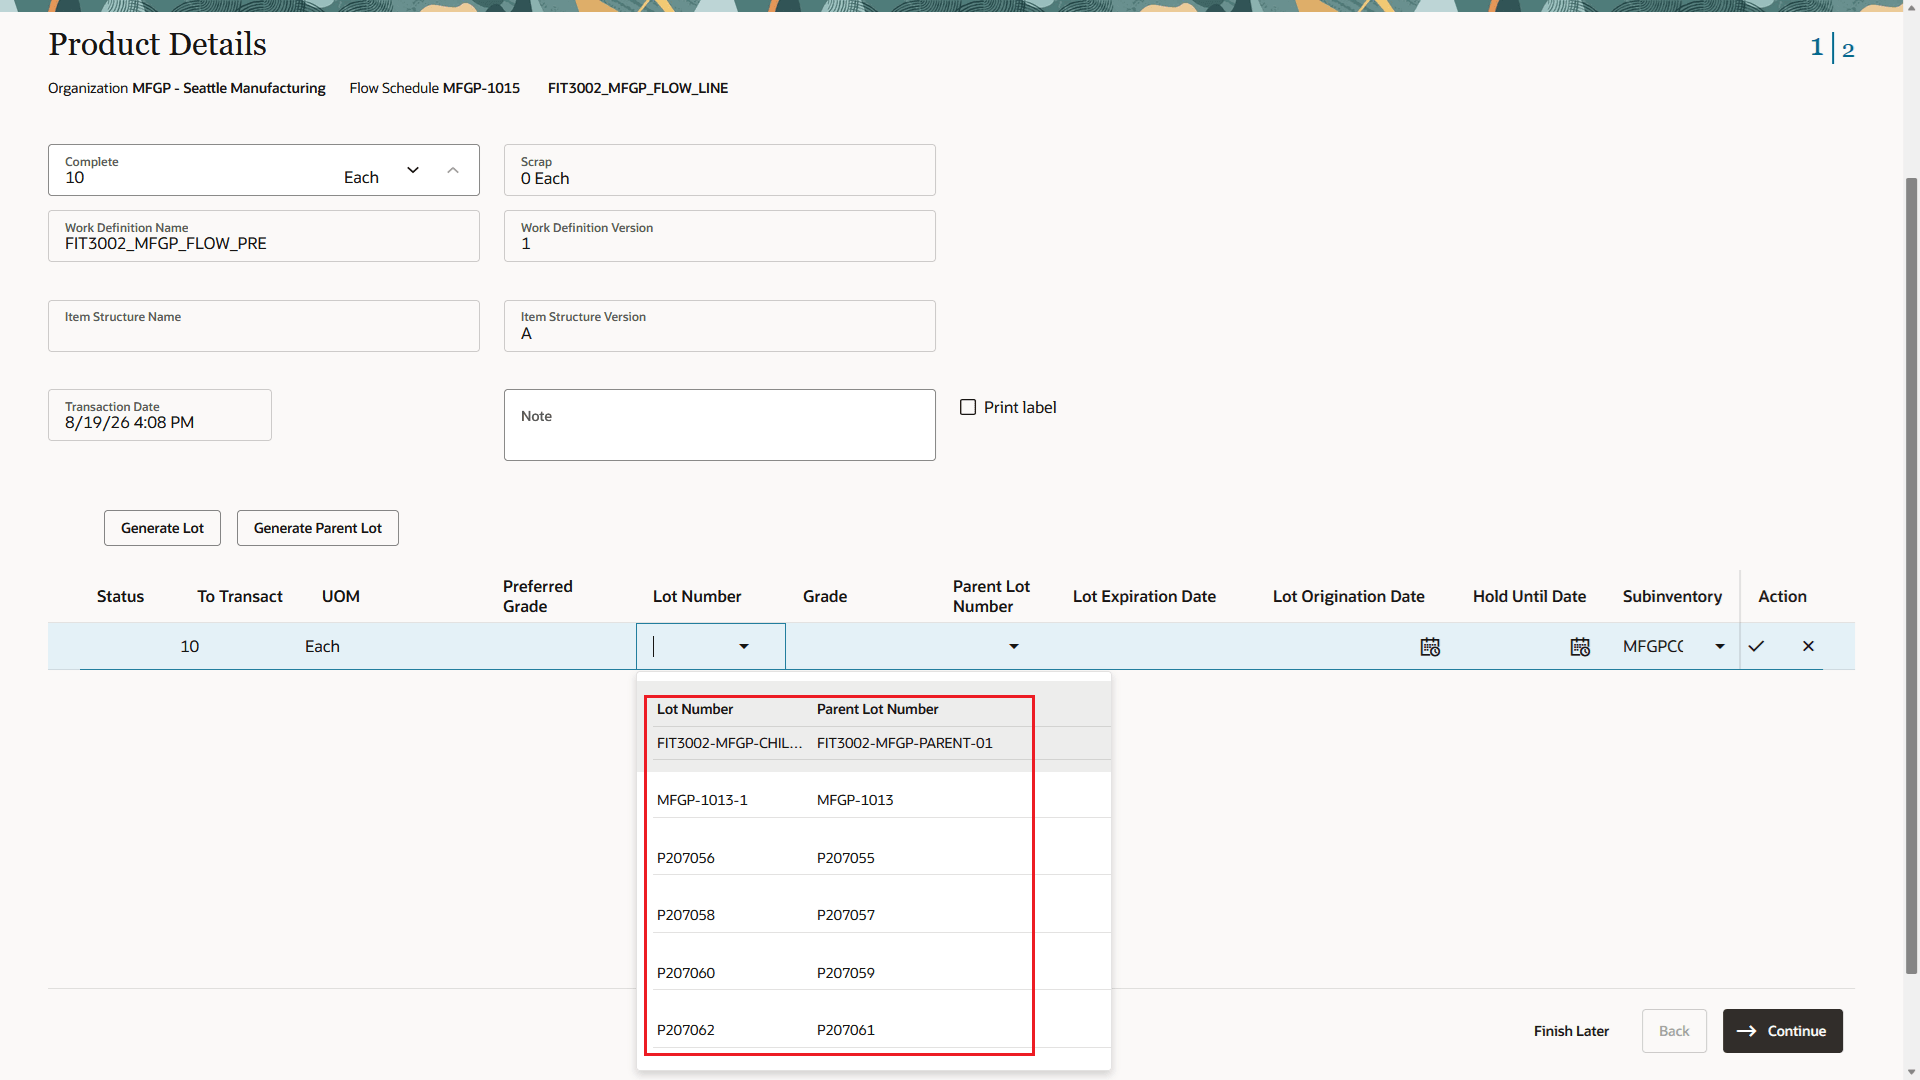Choose lot P207056 in the dropdown
This screenshot has width=1920, height=1080.
point(686,858)
